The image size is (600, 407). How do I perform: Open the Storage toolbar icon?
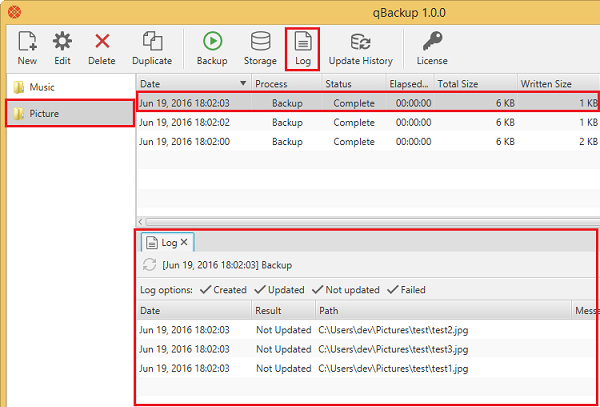[260, 49]
